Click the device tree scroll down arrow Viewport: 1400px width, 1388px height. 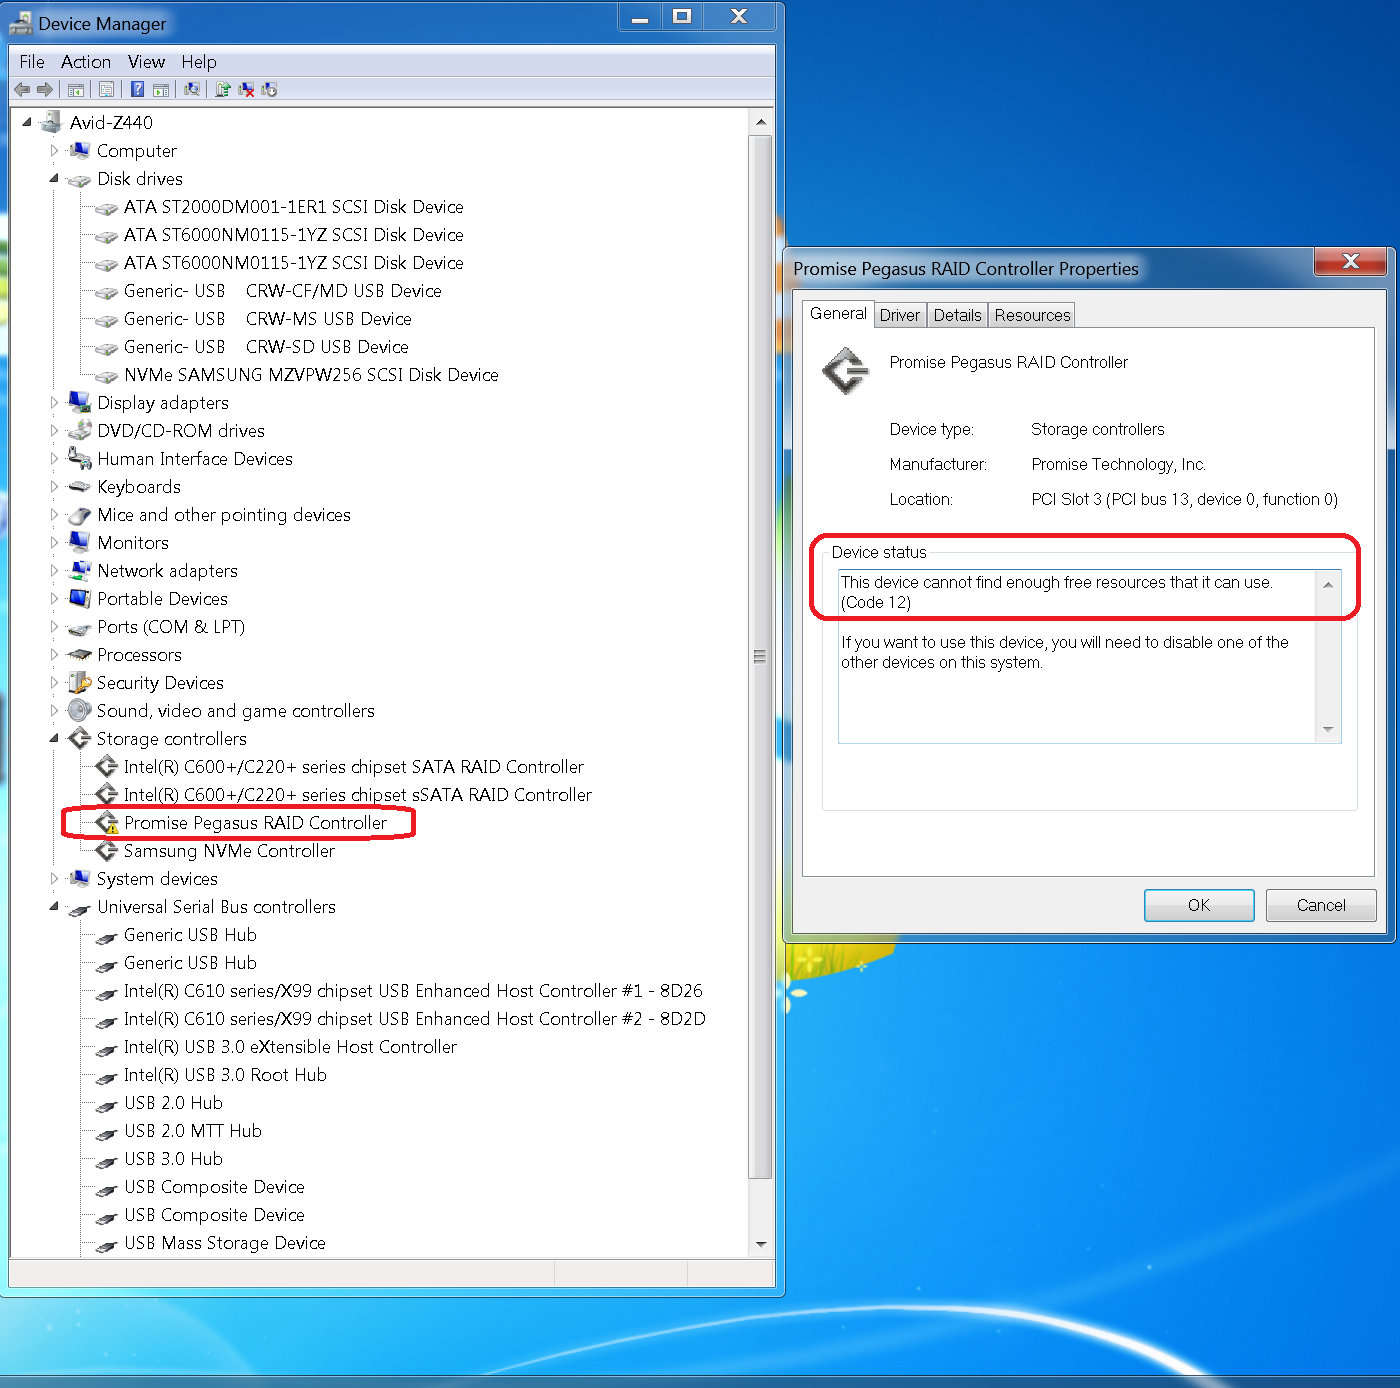[x=760, y=1244]
